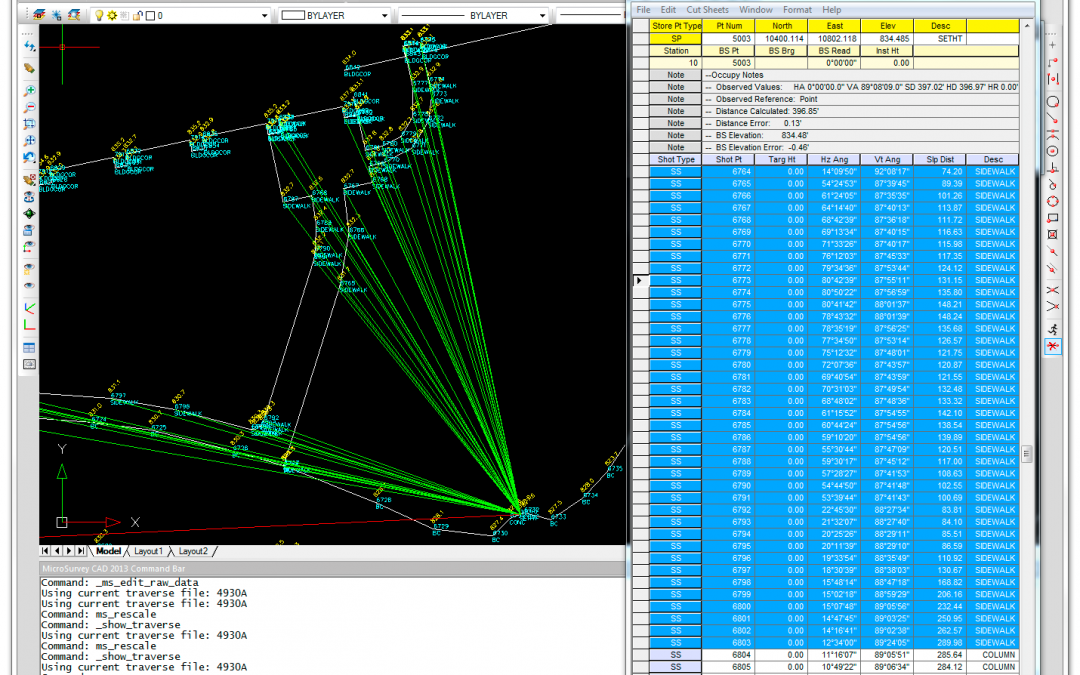Click the running man snap icon

click(x=1053, y=329)
